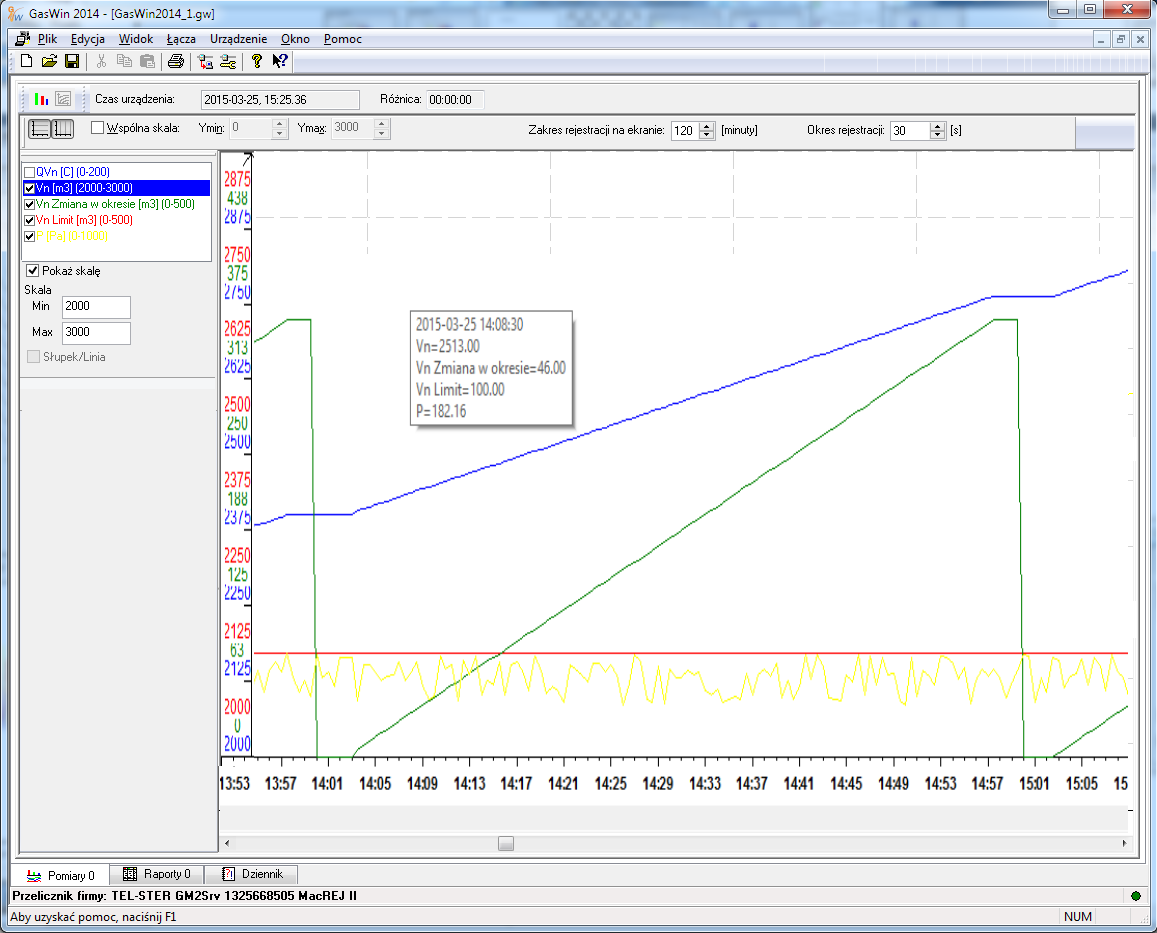
Task: Click Vn=2513.00 in the chart tooltip
Action: [x=448, y=346]
